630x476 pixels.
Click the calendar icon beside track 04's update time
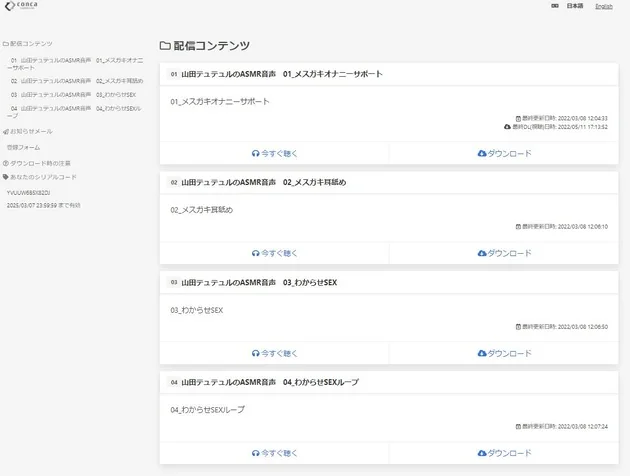coord(518,427)
